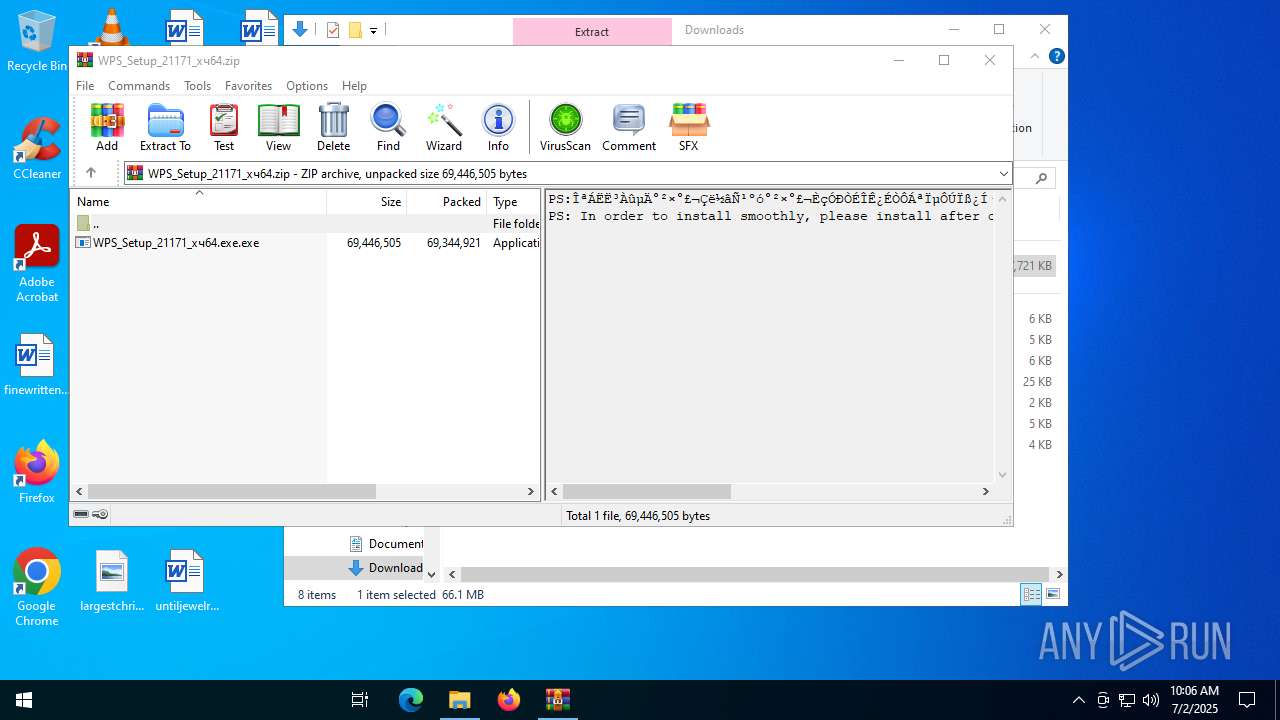Switch Explorer to details view icon
1280x720 pixels.
click(x=1031, y=594)
